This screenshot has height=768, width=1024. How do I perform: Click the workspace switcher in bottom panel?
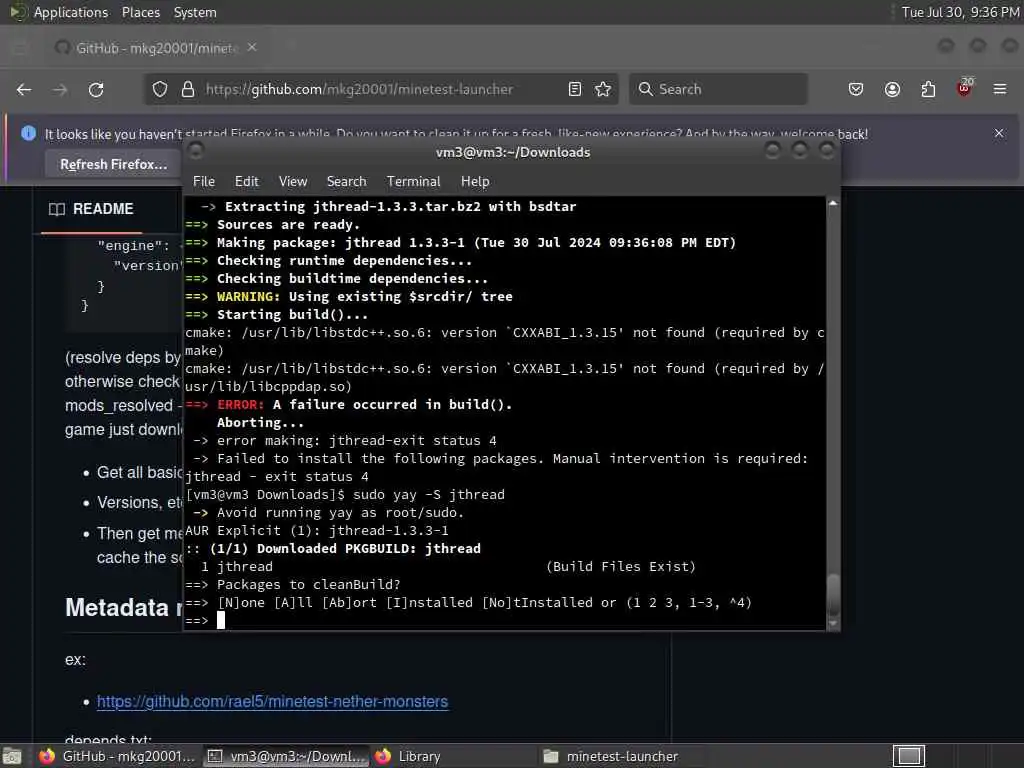(x=909, y=756)
